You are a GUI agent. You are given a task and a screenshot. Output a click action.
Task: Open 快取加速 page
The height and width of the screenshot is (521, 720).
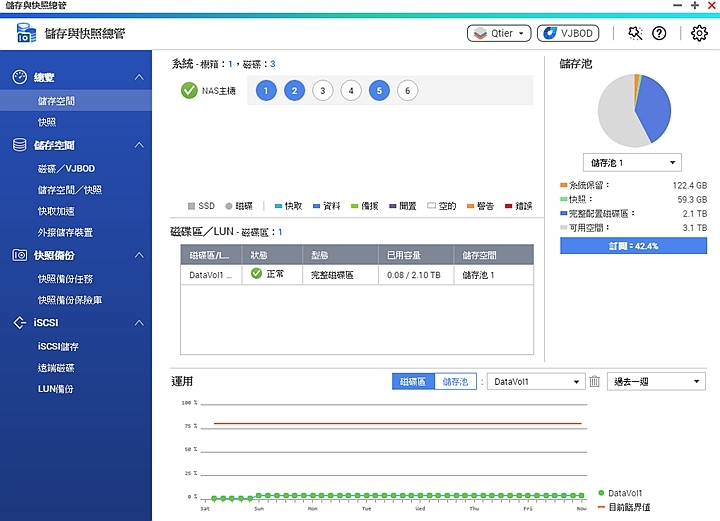click(x=56, y=211)
